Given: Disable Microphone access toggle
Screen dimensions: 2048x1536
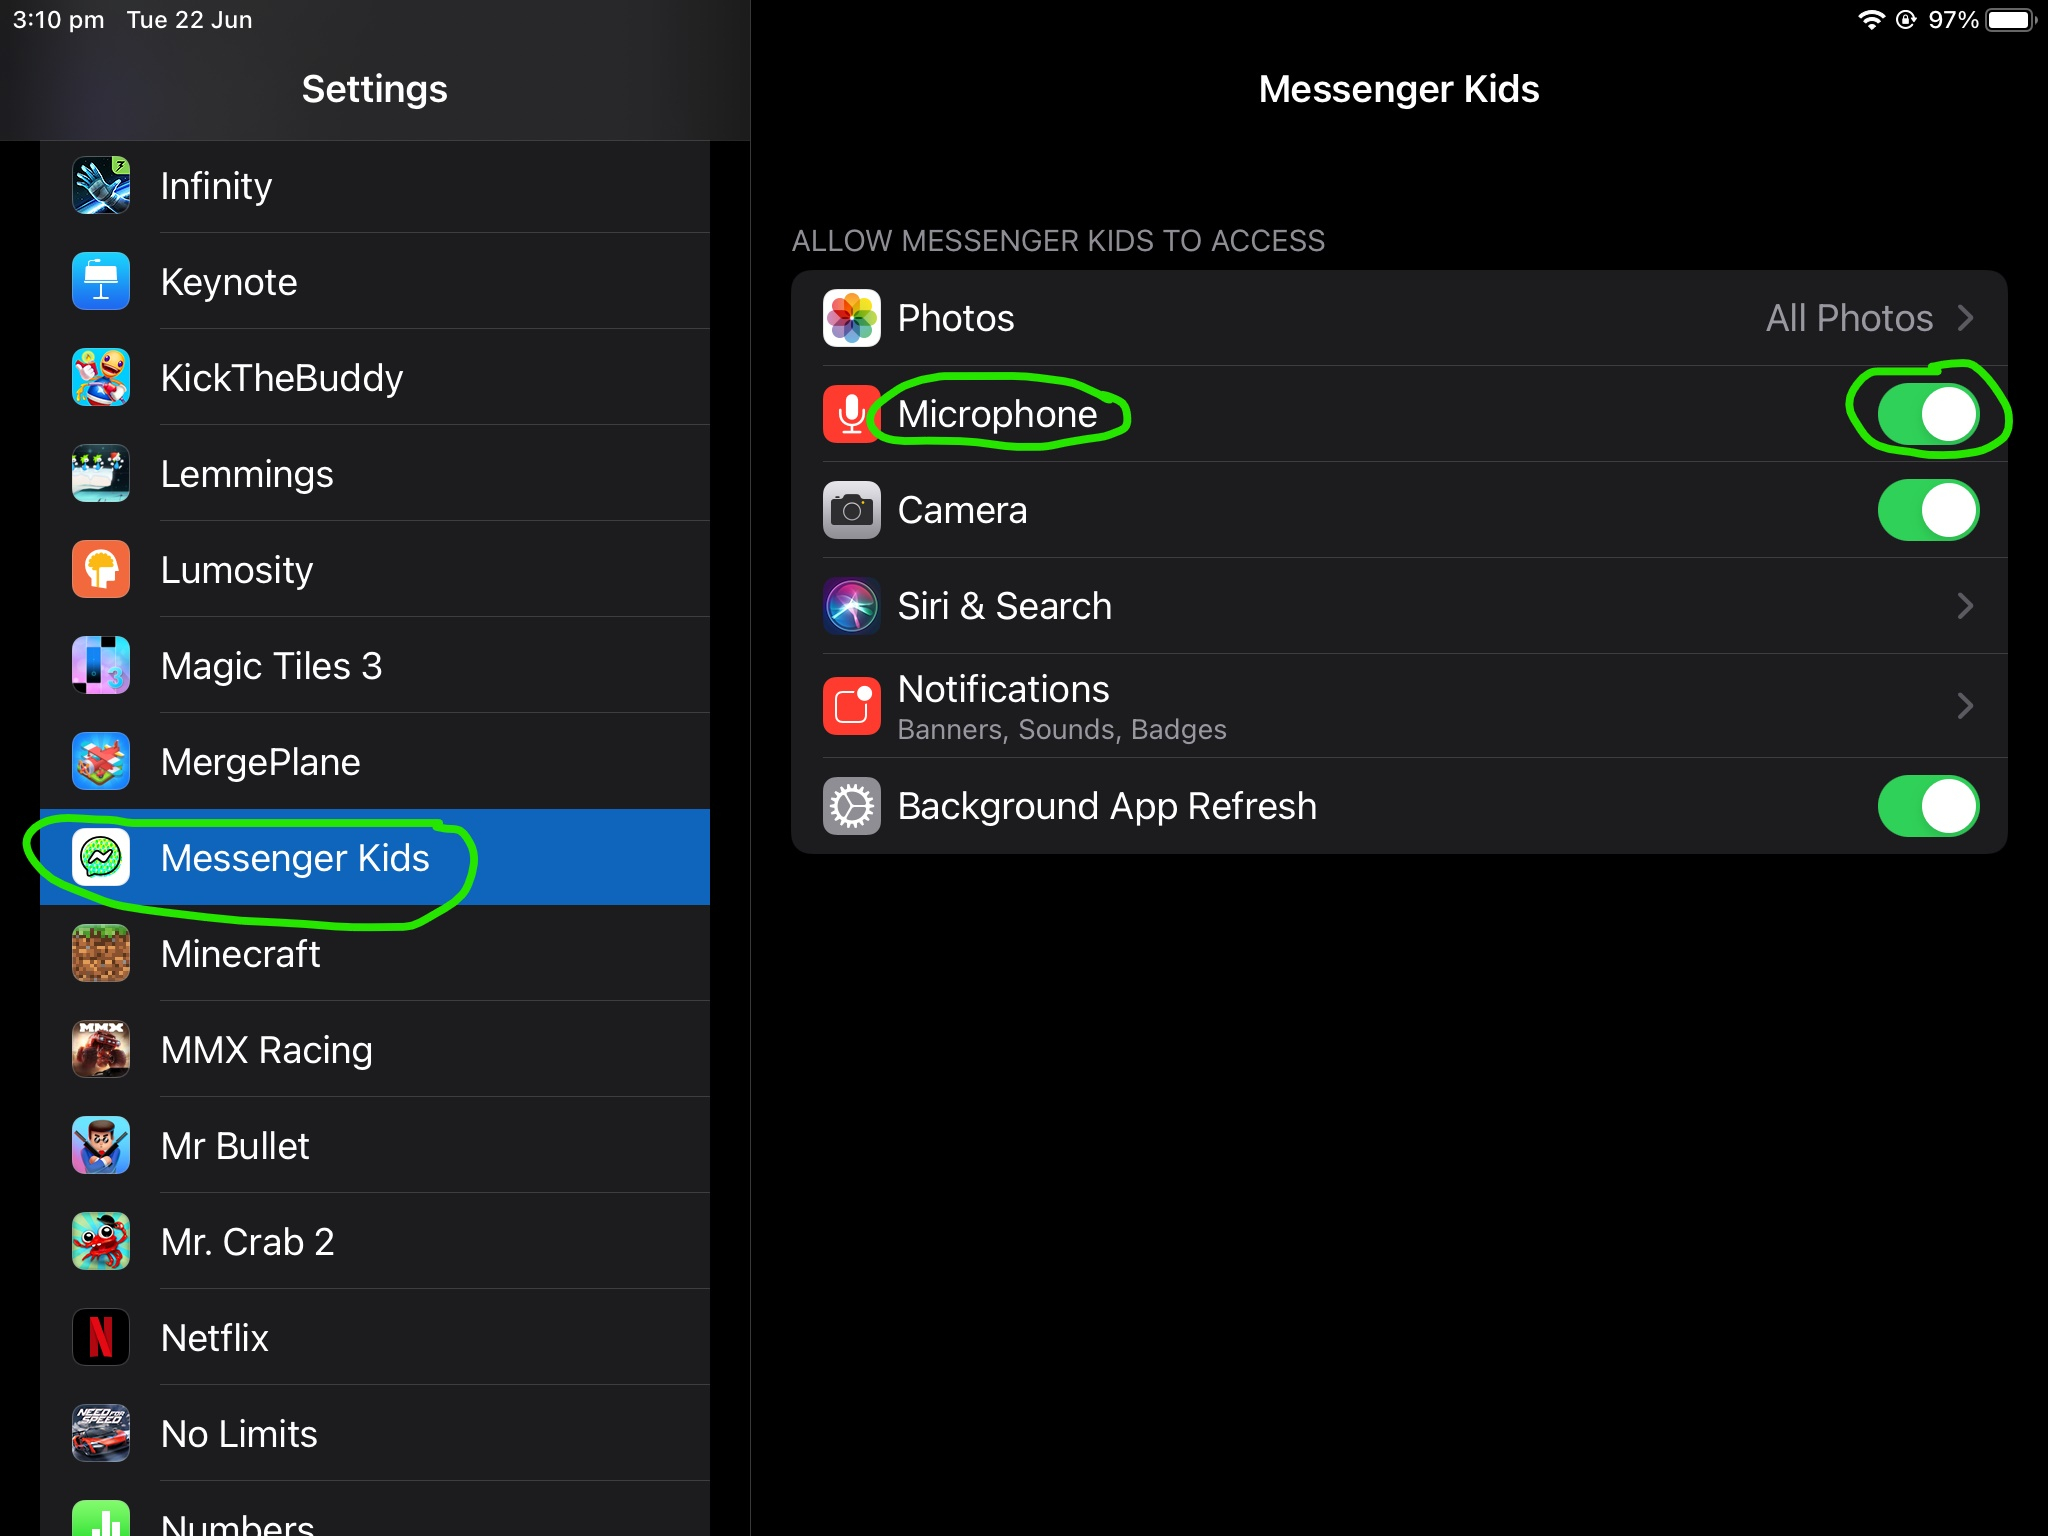Looking at the screenshot, I should pos(1927,414).
